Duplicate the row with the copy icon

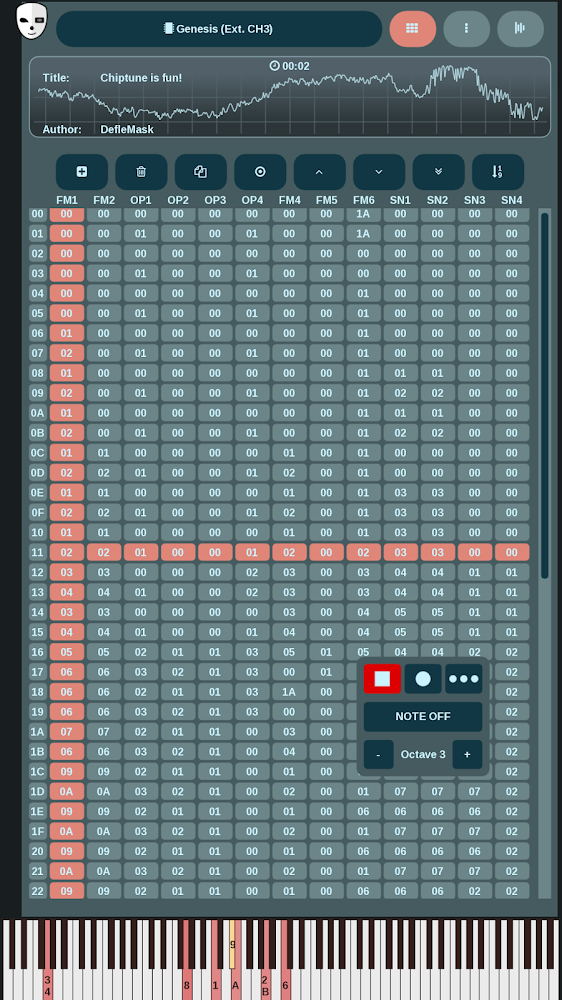[200, 172]
